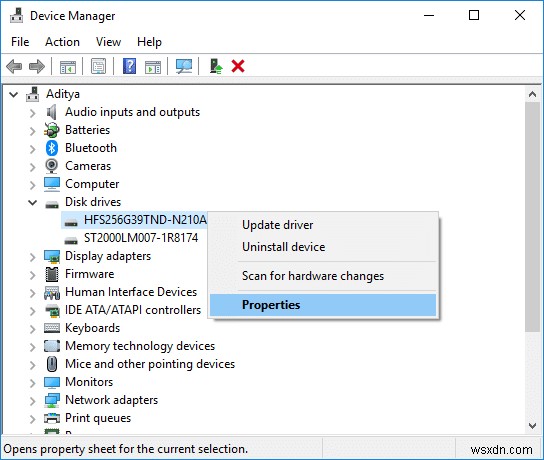The image size is (544, 460).
Task: Open the View menu
Action: pyautogui.click(x=109, y=42)
